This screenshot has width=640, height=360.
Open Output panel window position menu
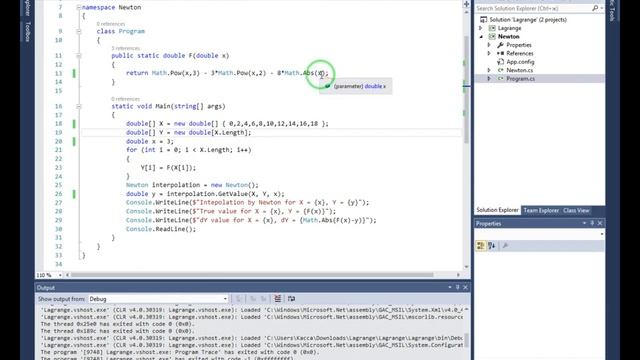click(x=450, y=287)
